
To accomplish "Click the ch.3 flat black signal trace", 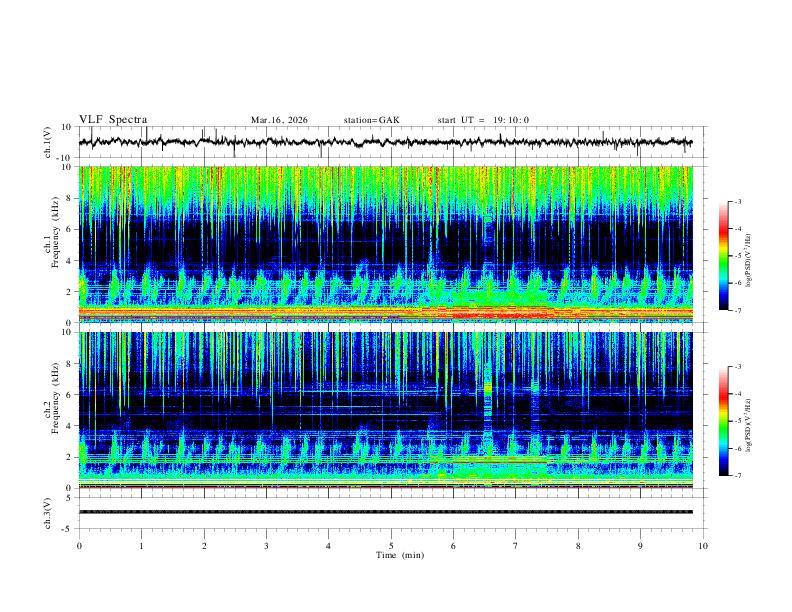I will coord(385,512).
